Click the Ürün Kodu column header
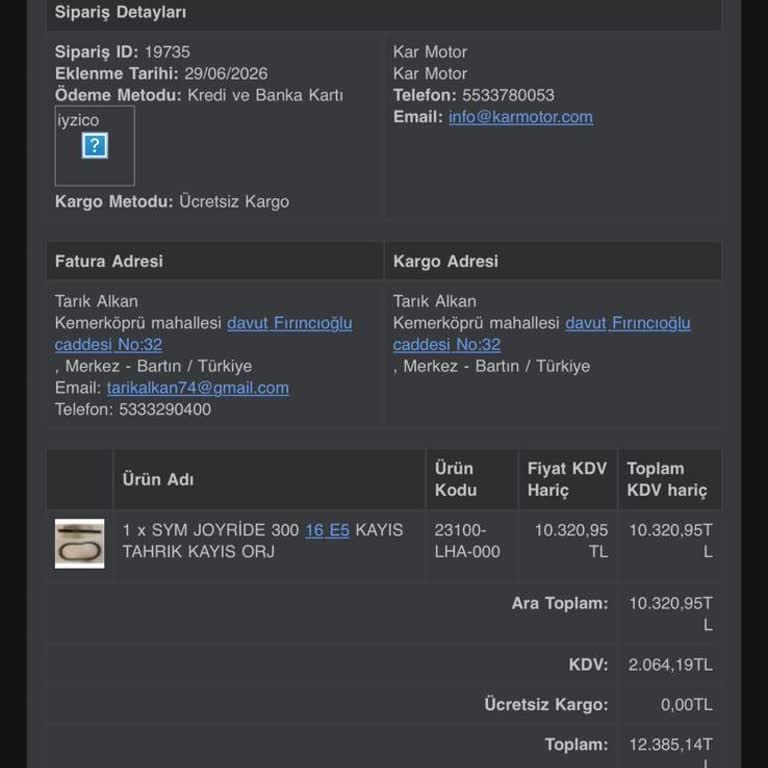Image resolution: width=768 pixels, height=768 pixels. point(456,479)
